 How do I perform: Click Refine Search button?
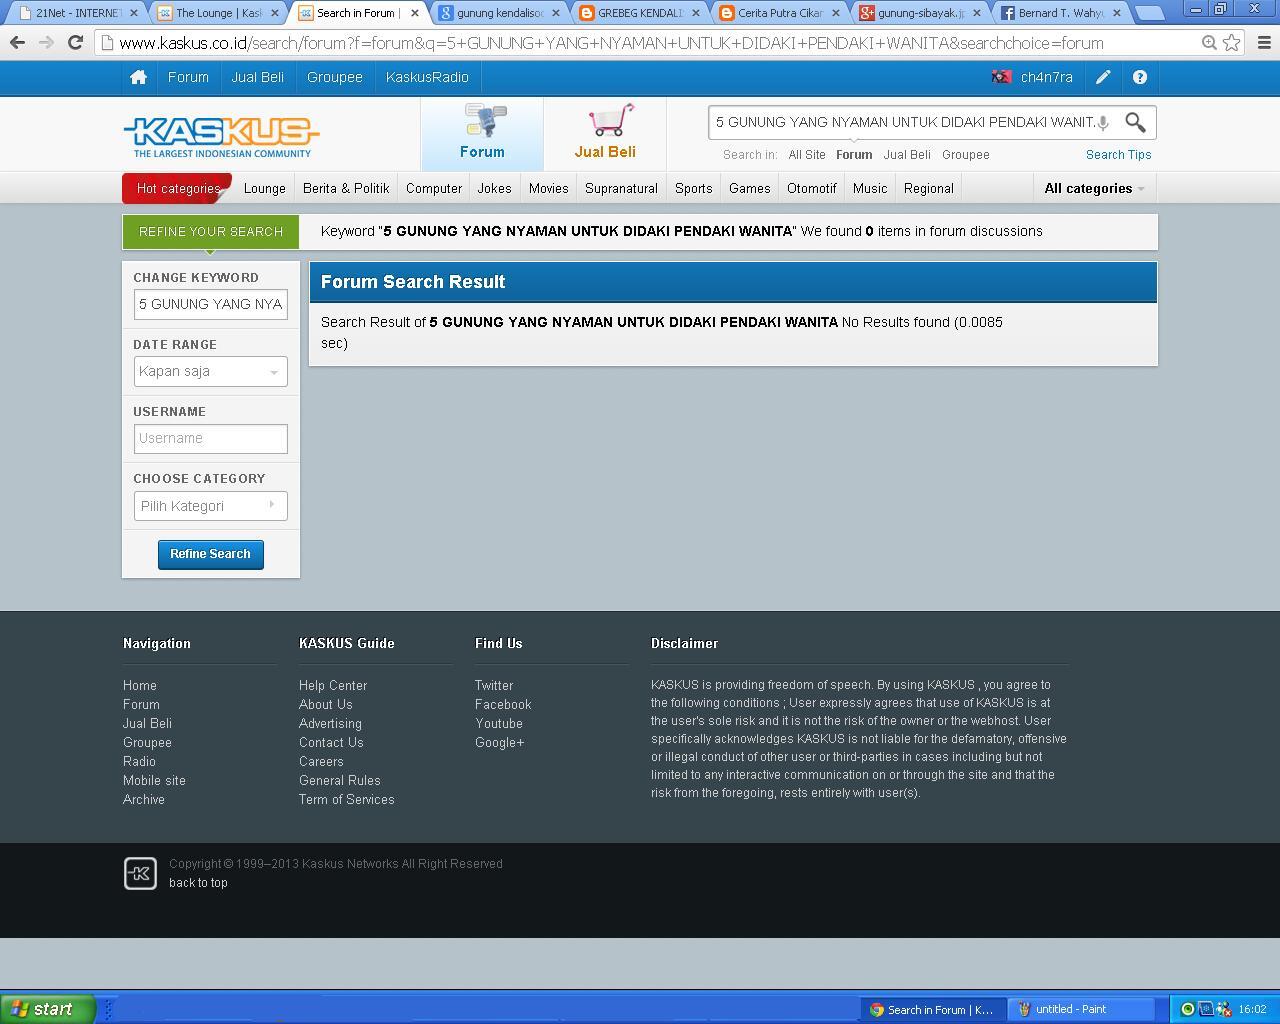210,554
